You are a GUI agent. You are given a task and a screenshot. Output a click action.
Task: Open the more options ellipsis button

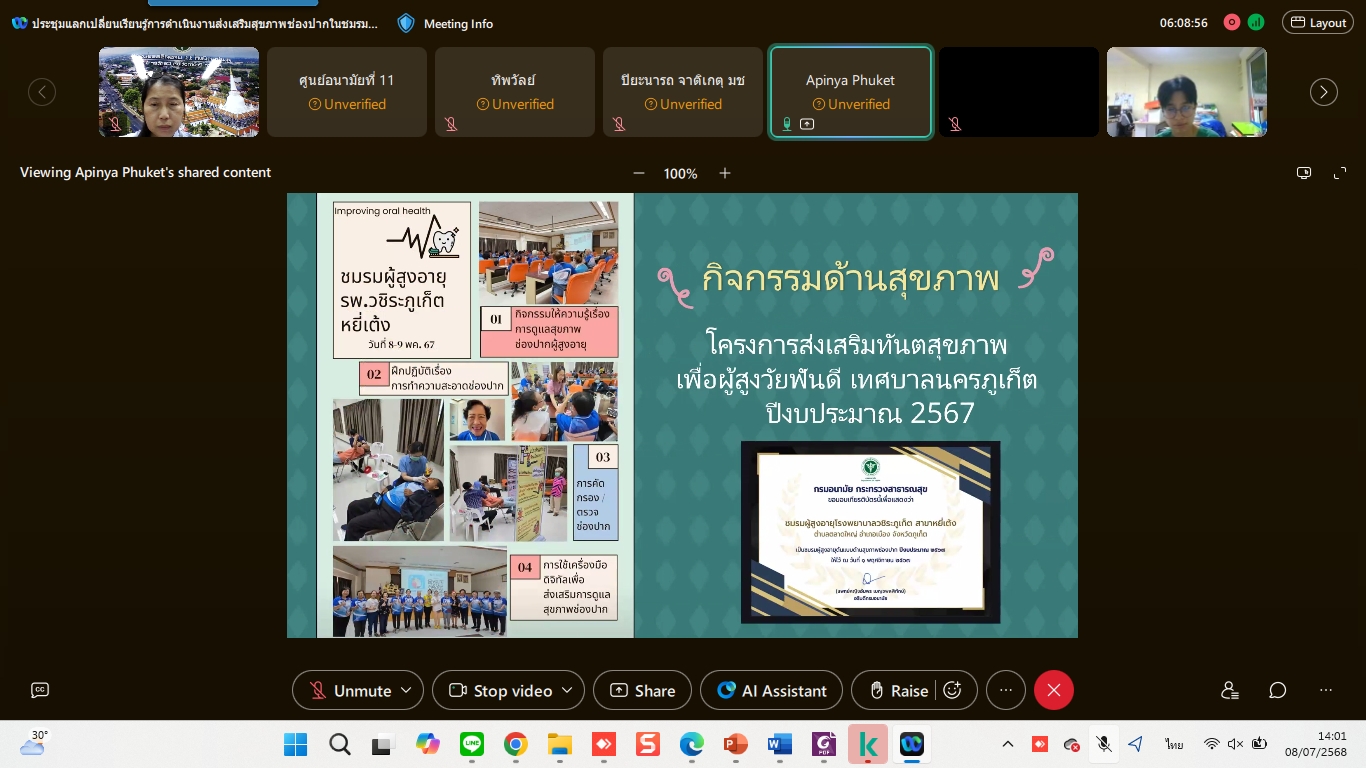click(x=1005, y=690)
